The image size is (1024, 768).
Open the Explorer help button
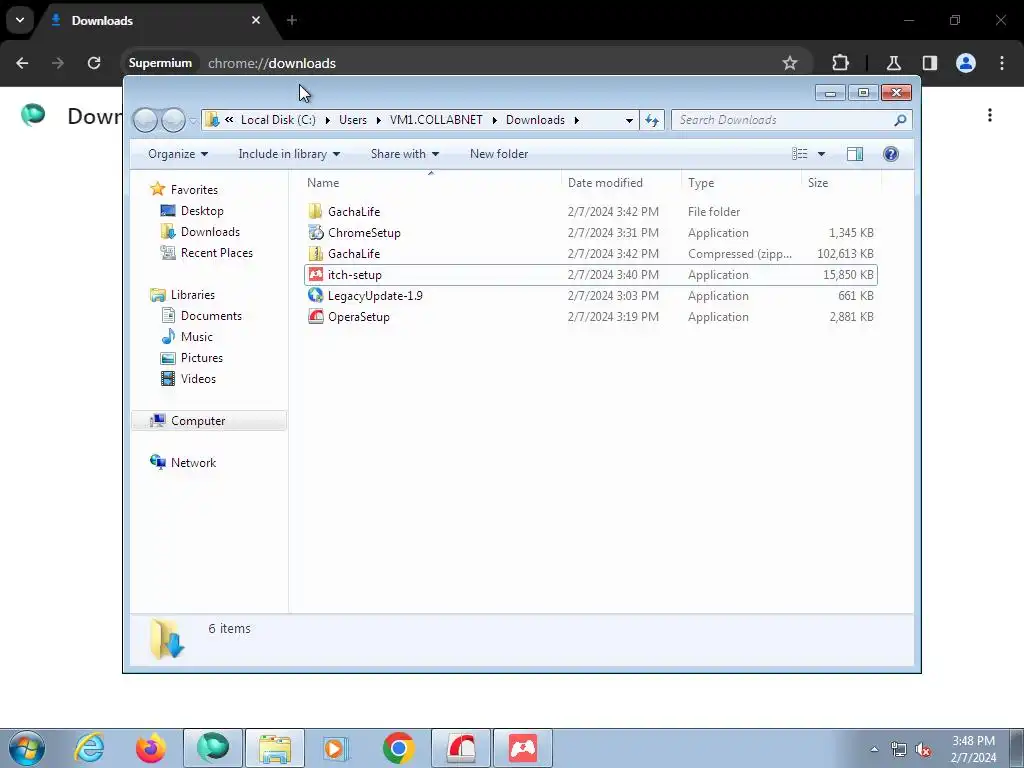[x=891, y=154]
